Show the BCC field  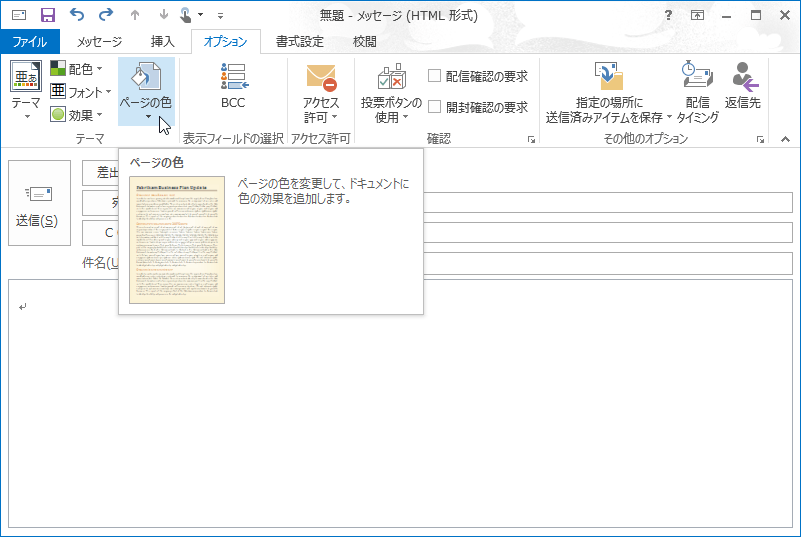pyautogui.click(x=233, y=87)
